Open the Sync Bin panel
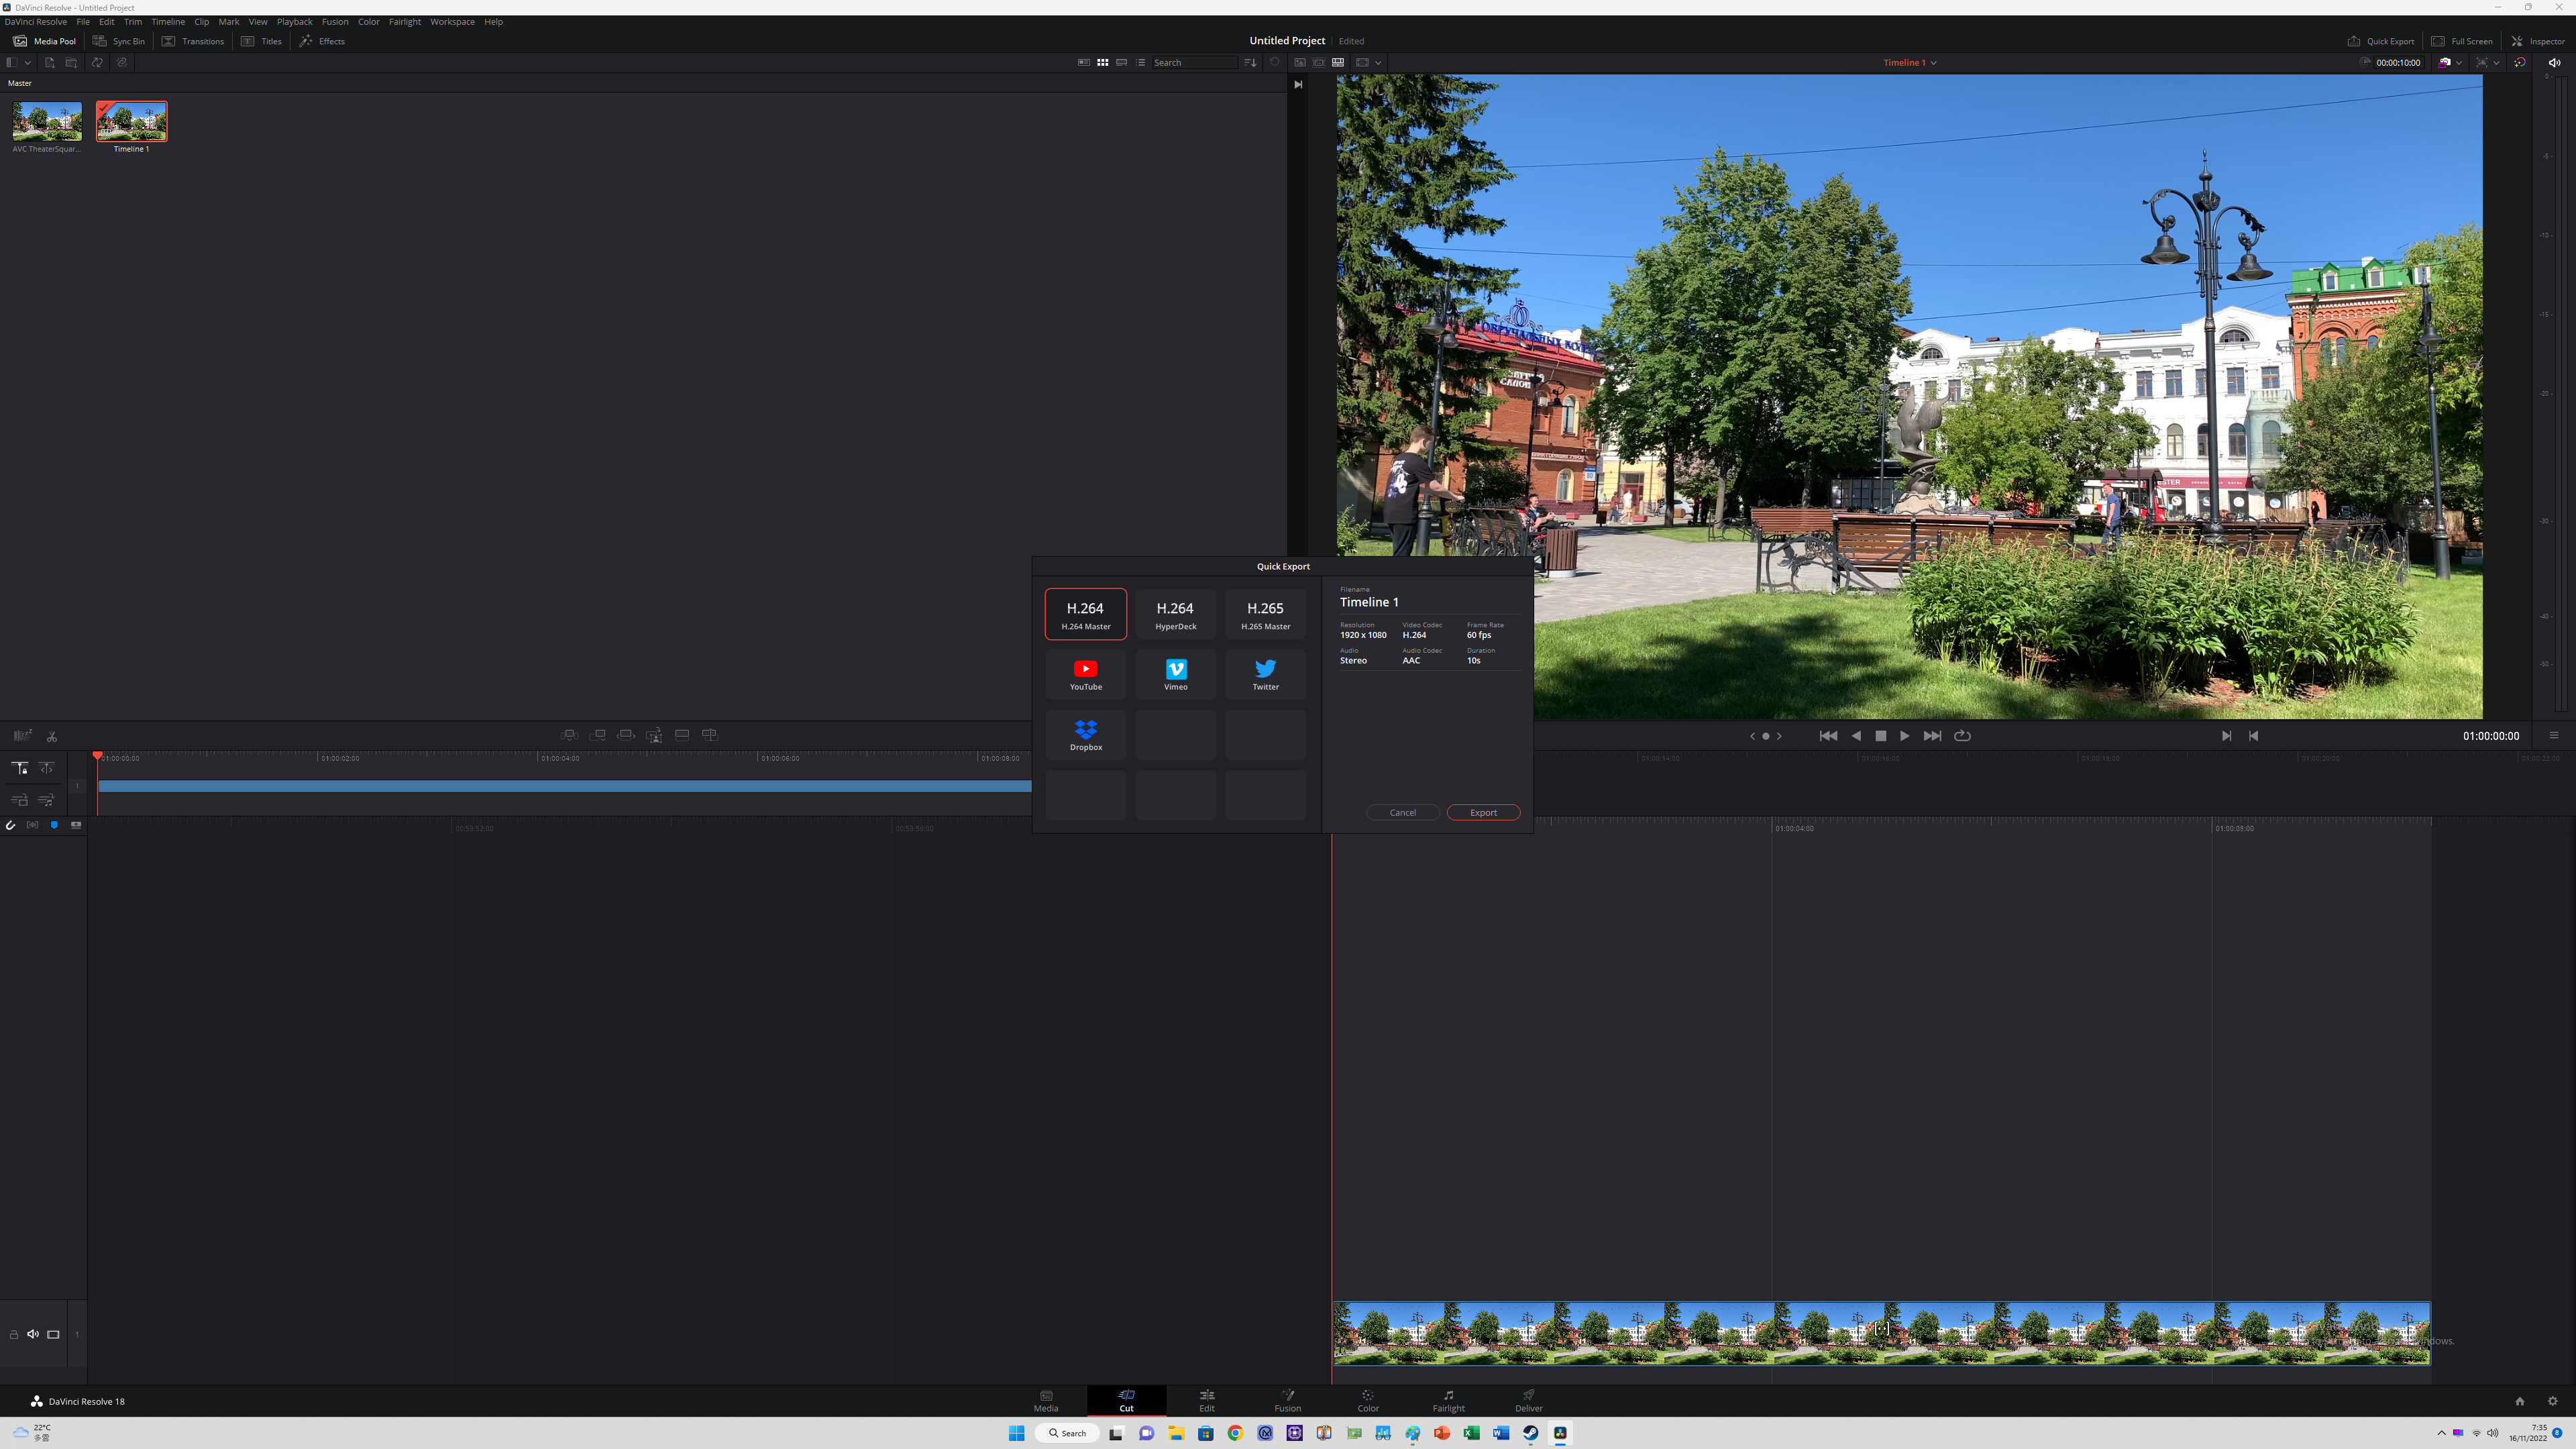The image size is (2576, 1449). (x=119, y=41)
